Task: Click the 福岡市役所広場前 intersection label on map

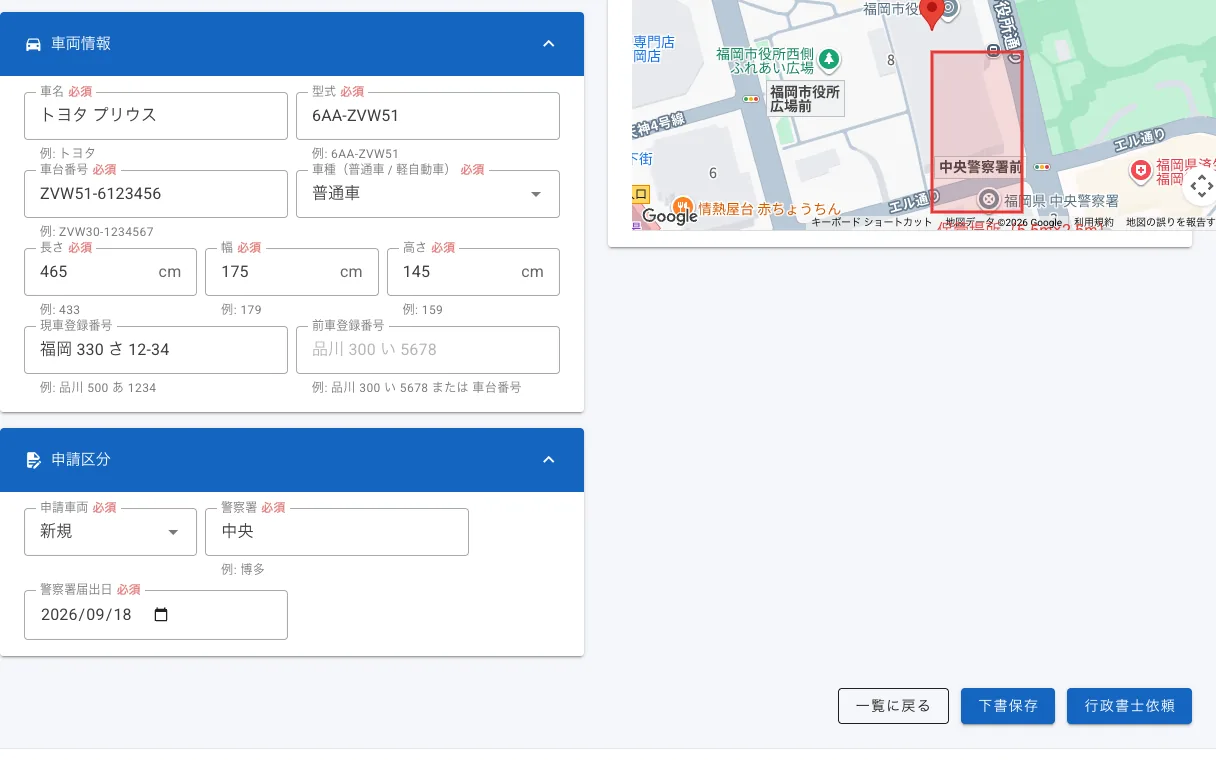Action: [x=805, y=98]
